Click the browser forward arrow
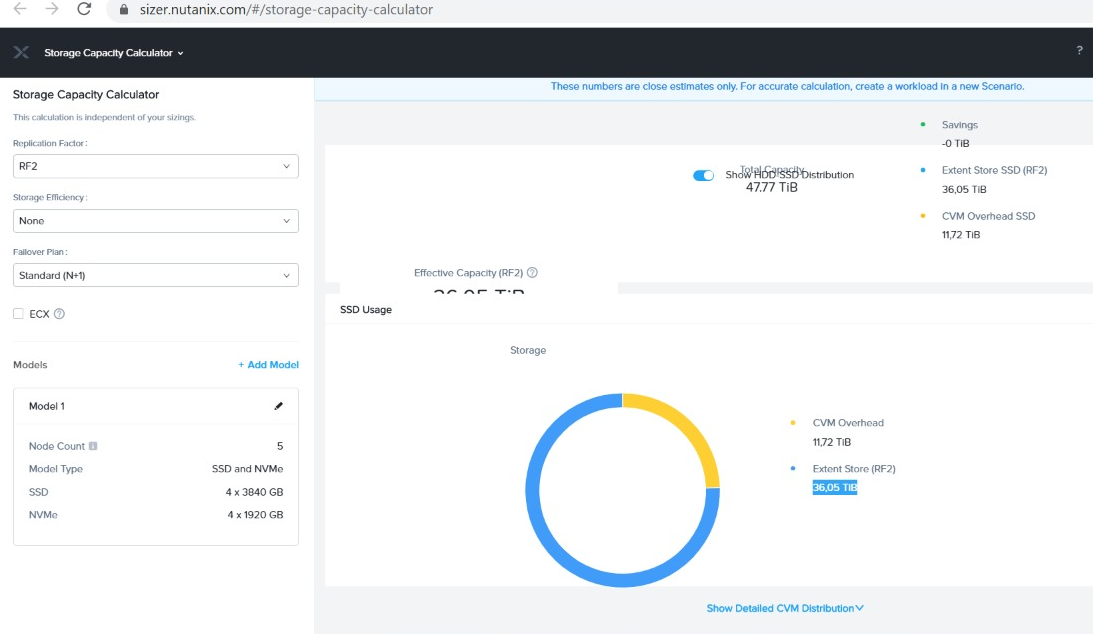The image size is (1093, 634). (52, 9)
